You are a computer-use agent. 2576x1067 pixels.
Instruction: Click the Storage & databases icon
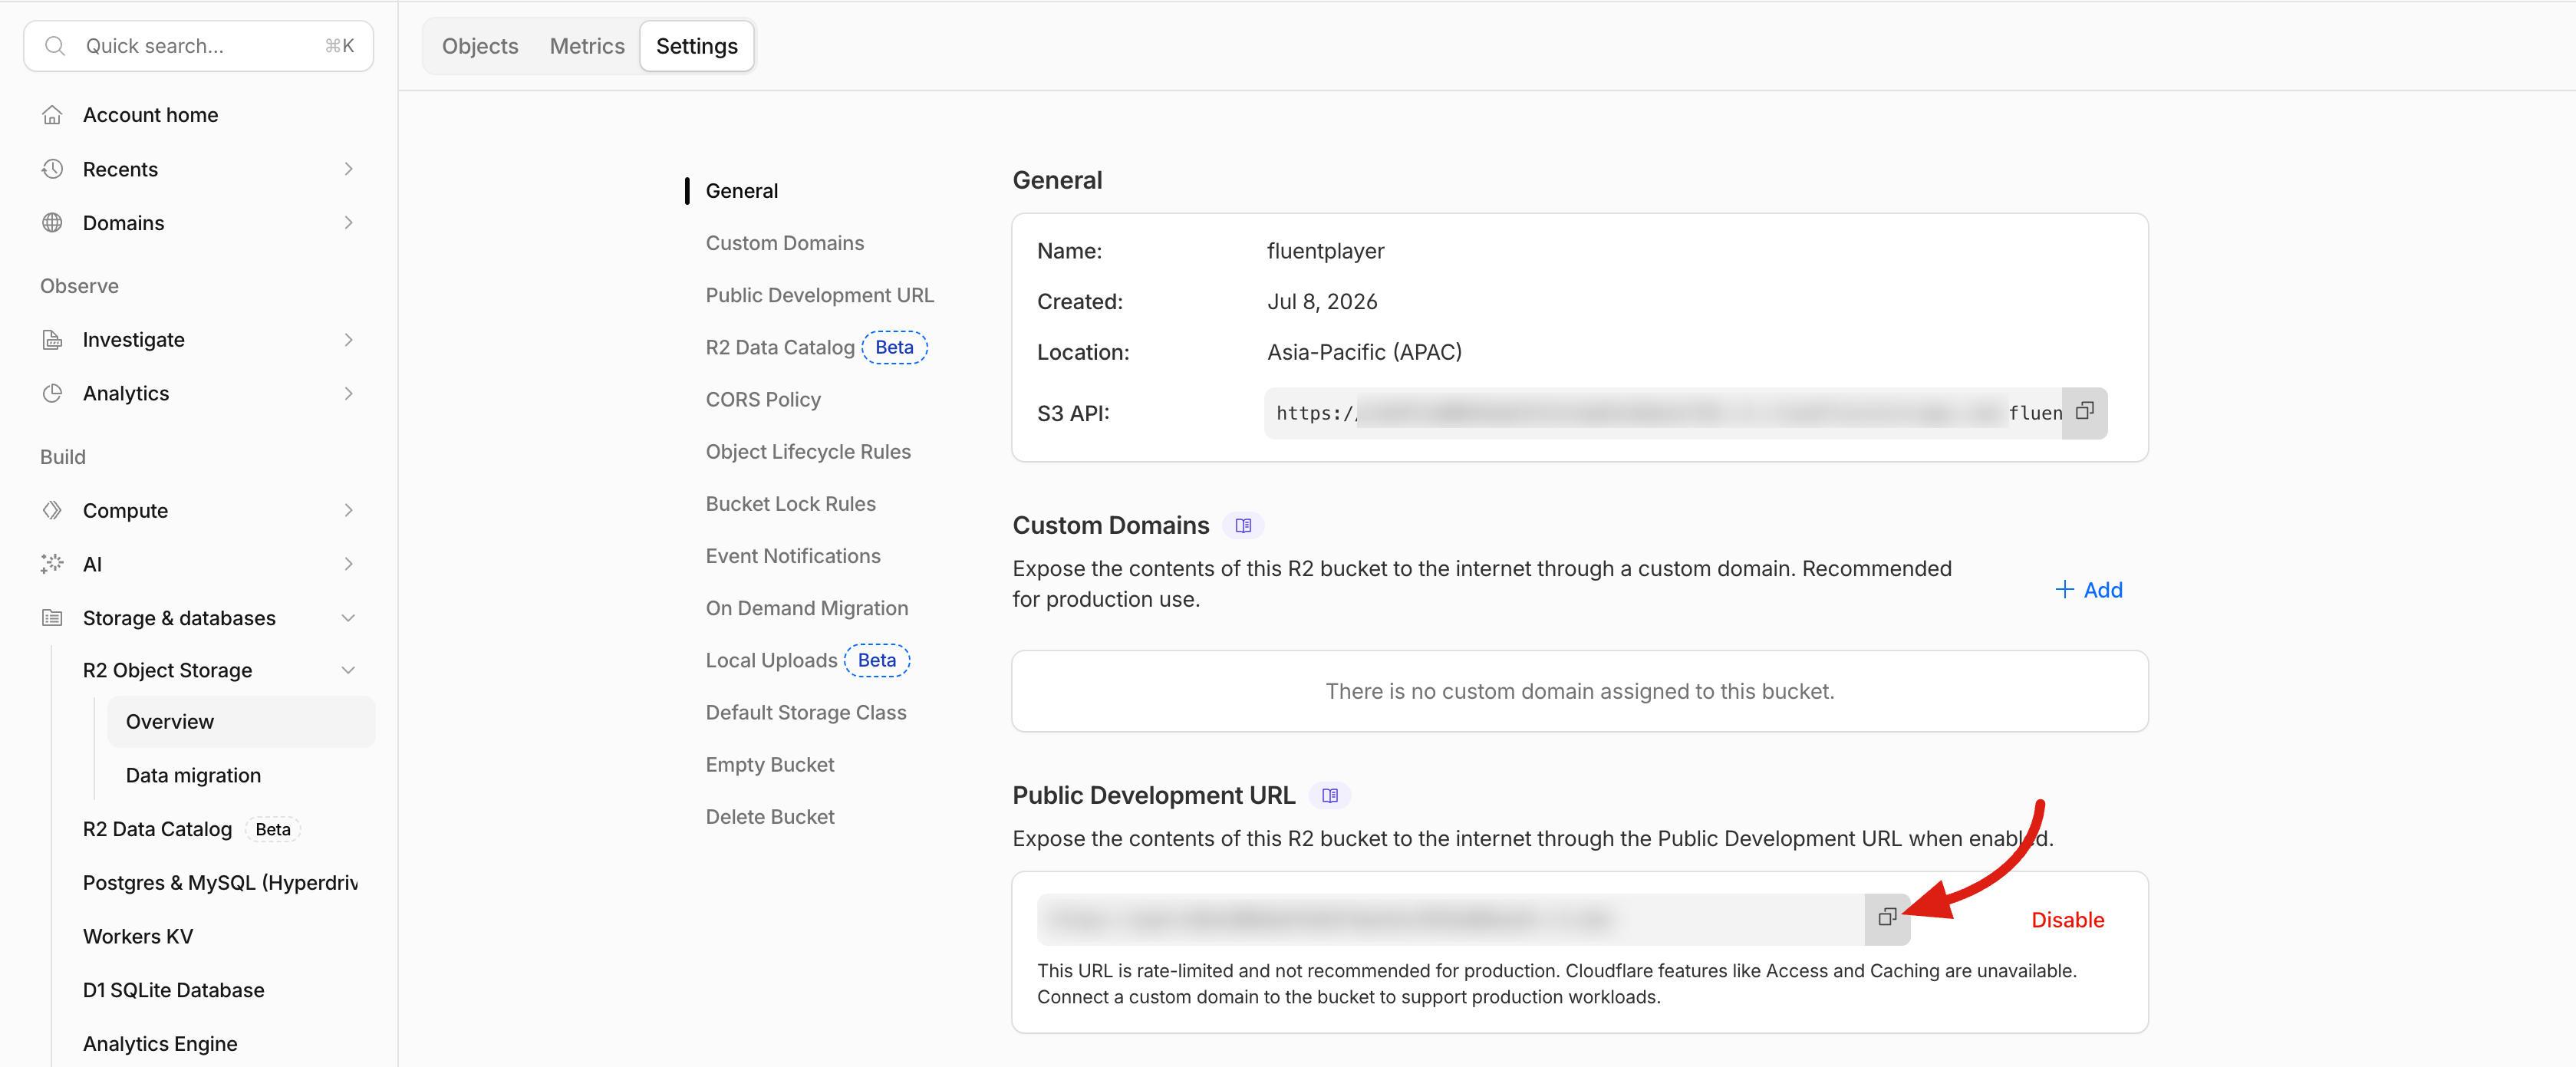point(52,618)
